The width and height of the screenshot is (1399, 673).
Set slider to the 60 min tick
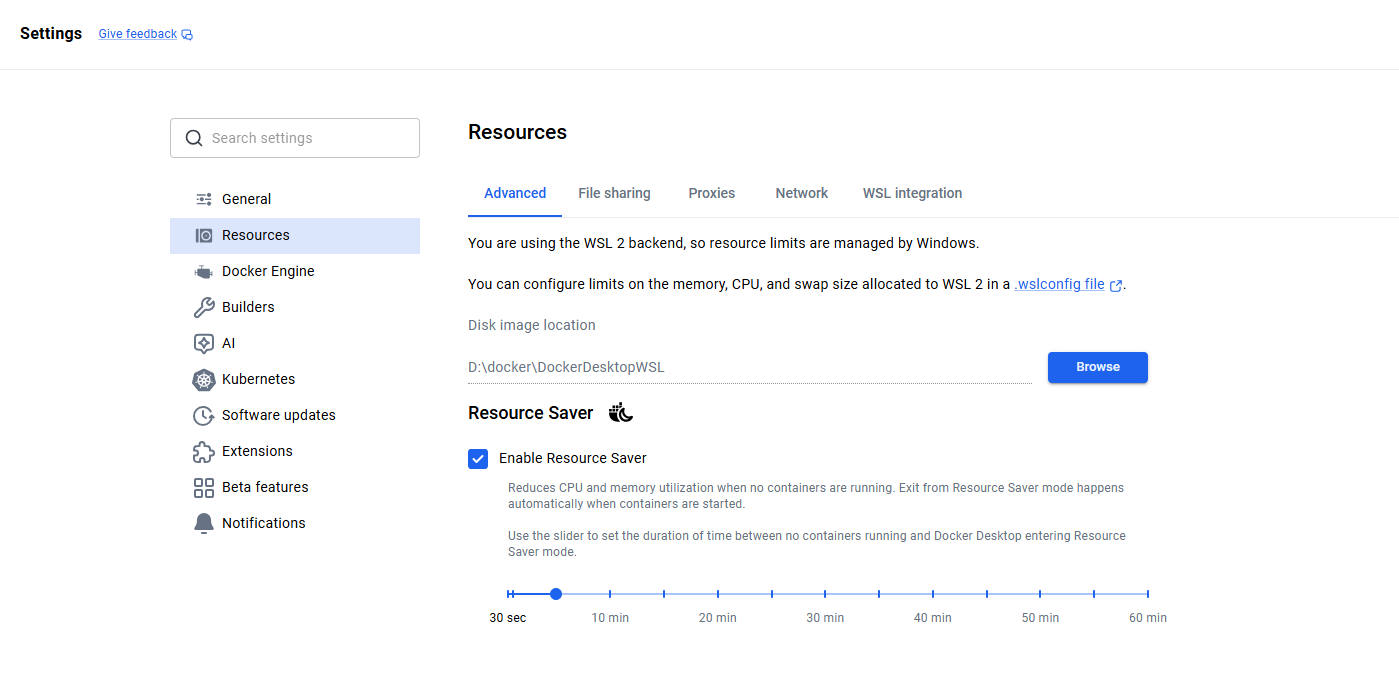pyautogui.click(x=1148, y=594)
